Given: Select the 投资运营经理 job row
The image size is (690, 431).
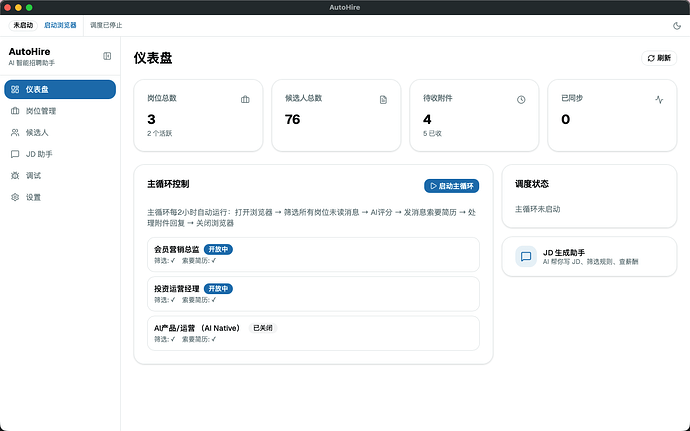Looking at the screenshot, I should (313, 294).
